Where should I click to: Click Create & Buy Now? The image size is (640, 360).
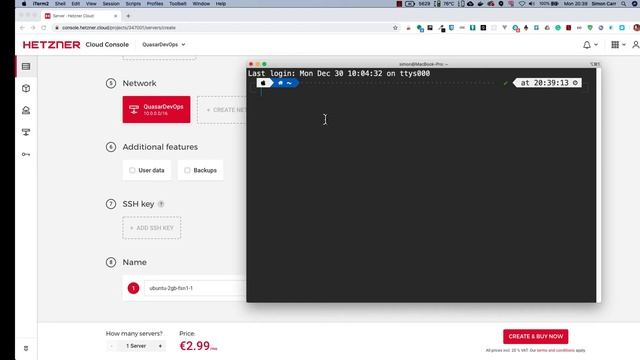(x=536, y=336)
